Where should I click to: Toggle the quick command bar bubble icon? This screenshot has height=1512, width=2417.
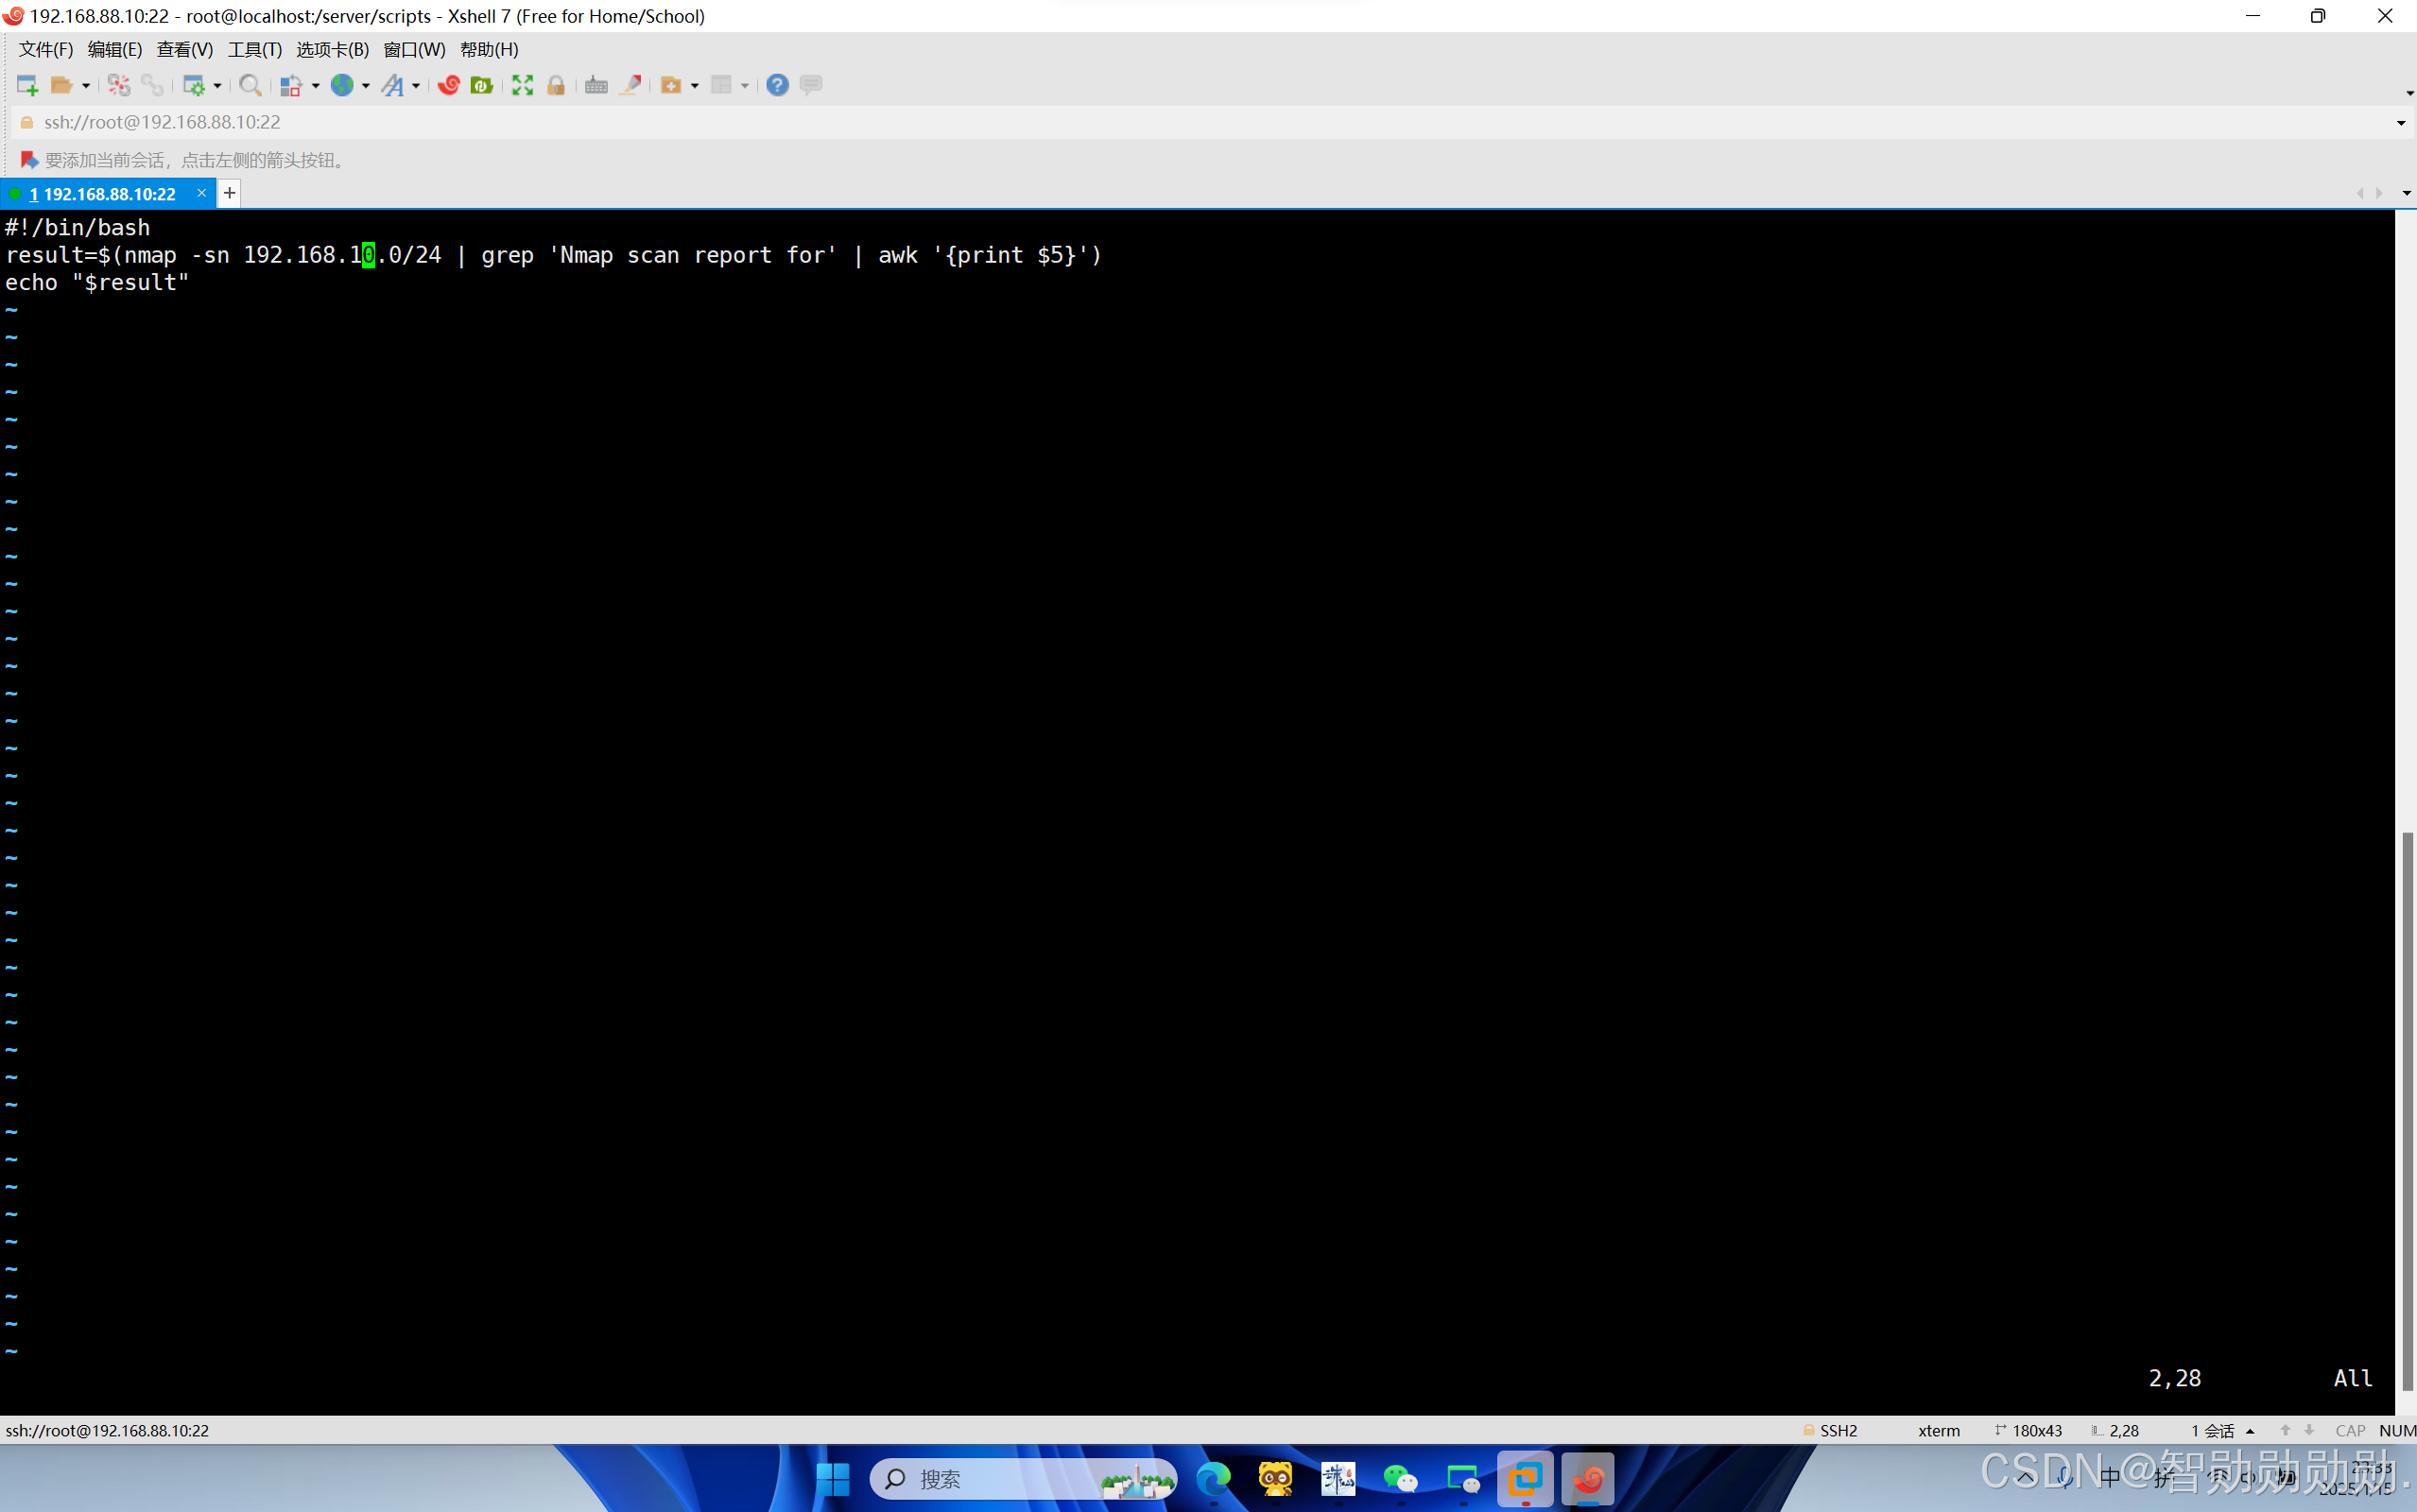(810, 85)
